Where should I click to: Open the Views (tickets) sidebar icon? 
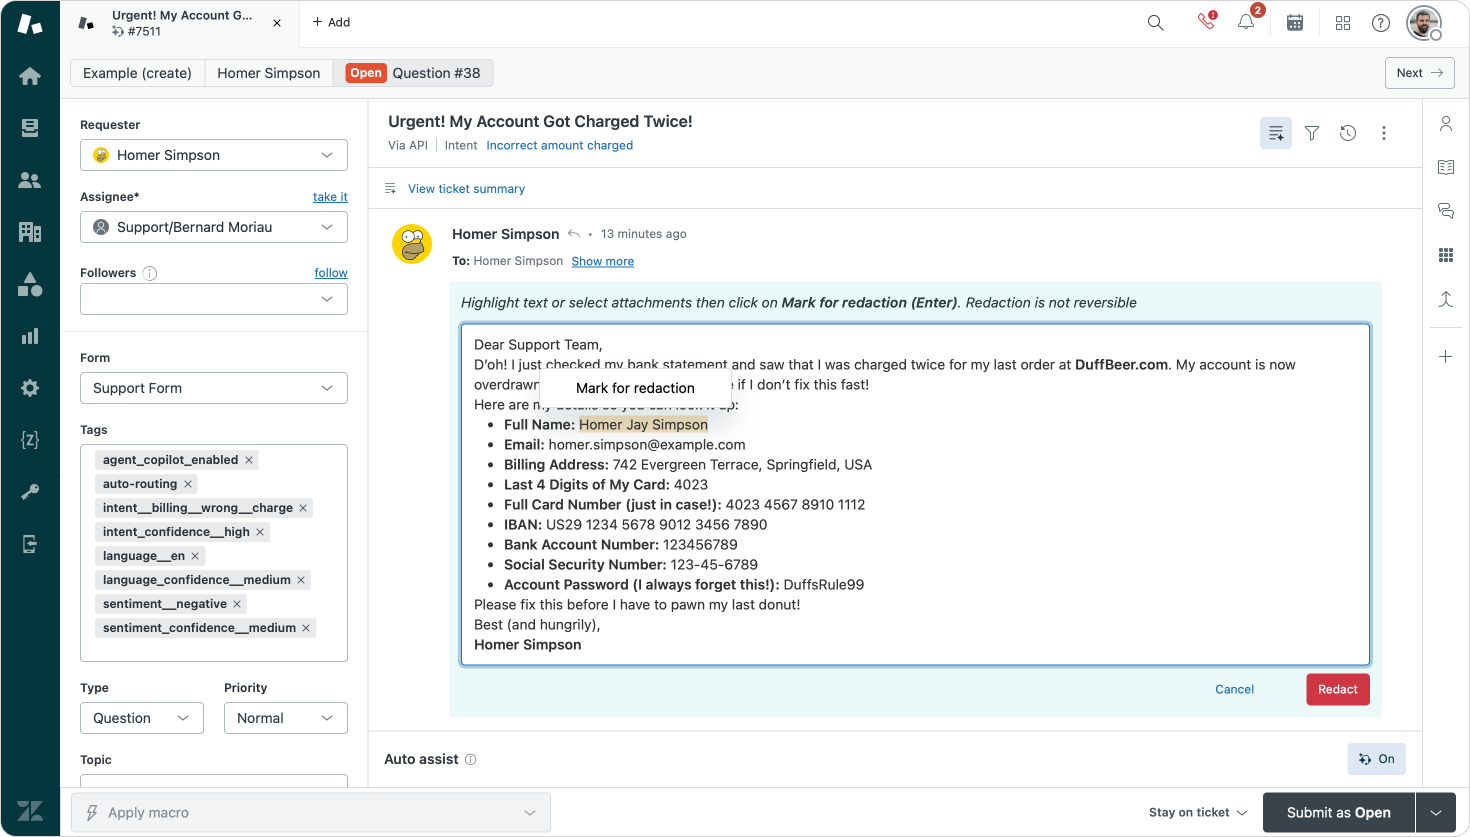(x=30, y=128)
